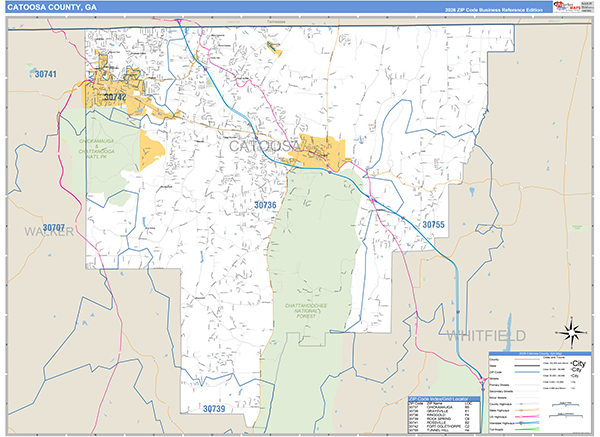Viewport: 600px width, 437px height.
Task: Select ZIP code label 30742
Action: (x=115, y=97)
